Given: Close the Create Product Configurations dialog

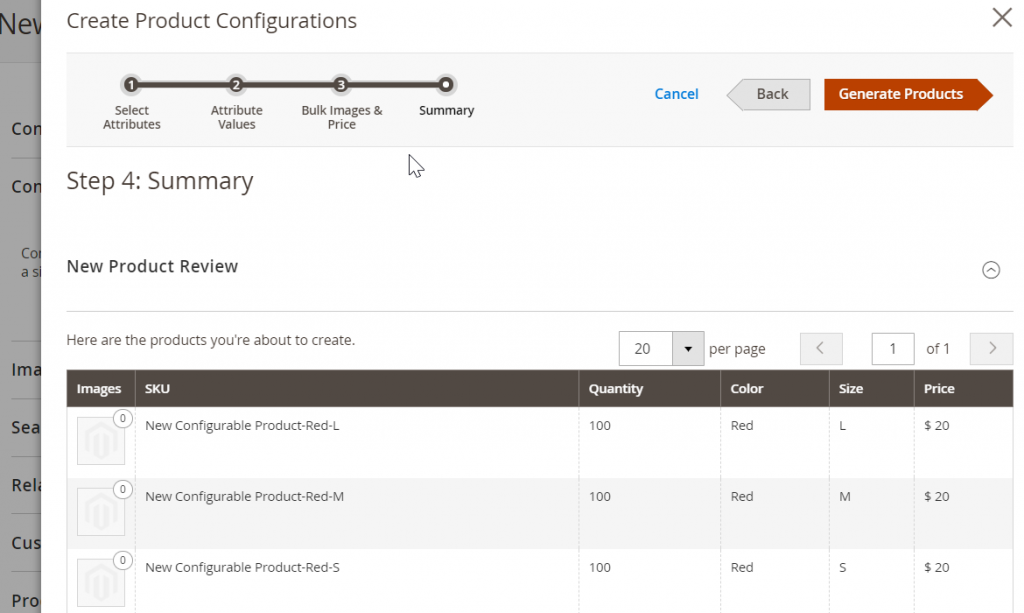Looking at the screenshot, I should click(1002, 17).
